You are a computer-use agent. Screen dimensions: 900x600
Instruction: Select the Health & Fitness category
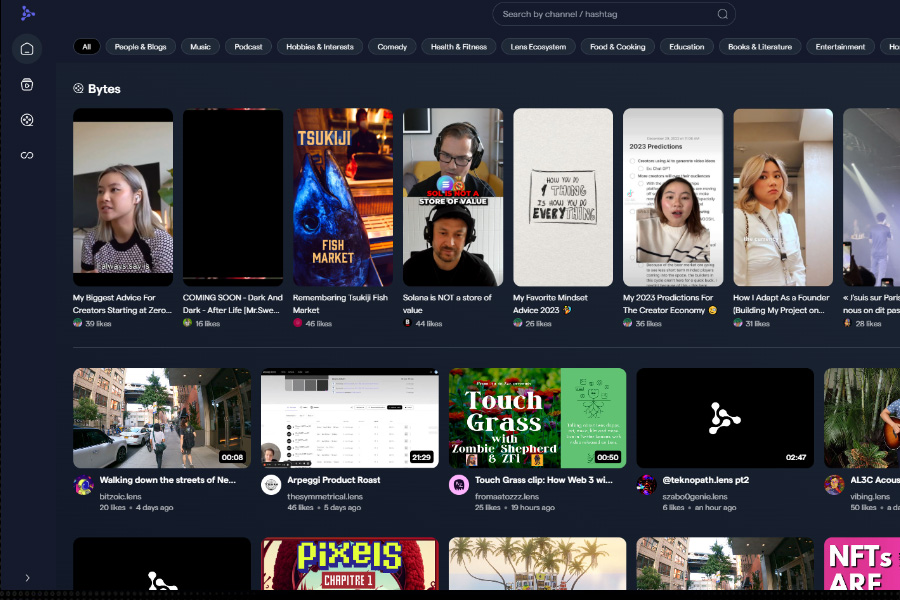pos(459,47)
